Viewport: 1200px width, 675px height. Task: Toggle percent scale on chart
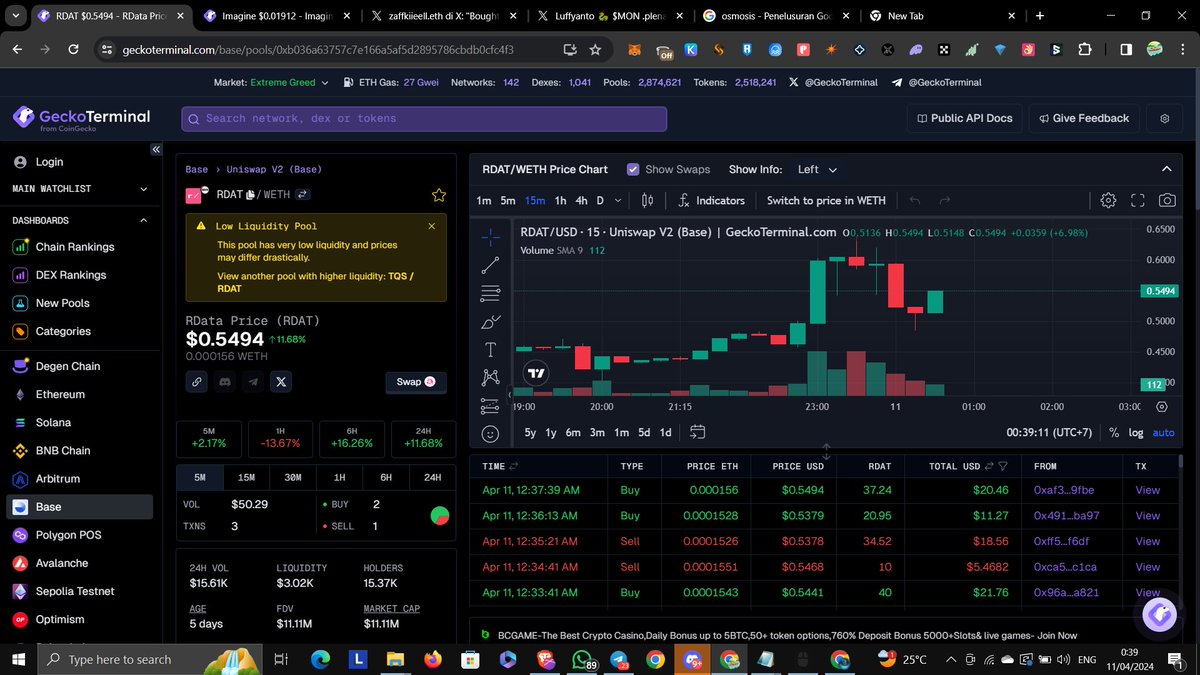[1114, 432]
